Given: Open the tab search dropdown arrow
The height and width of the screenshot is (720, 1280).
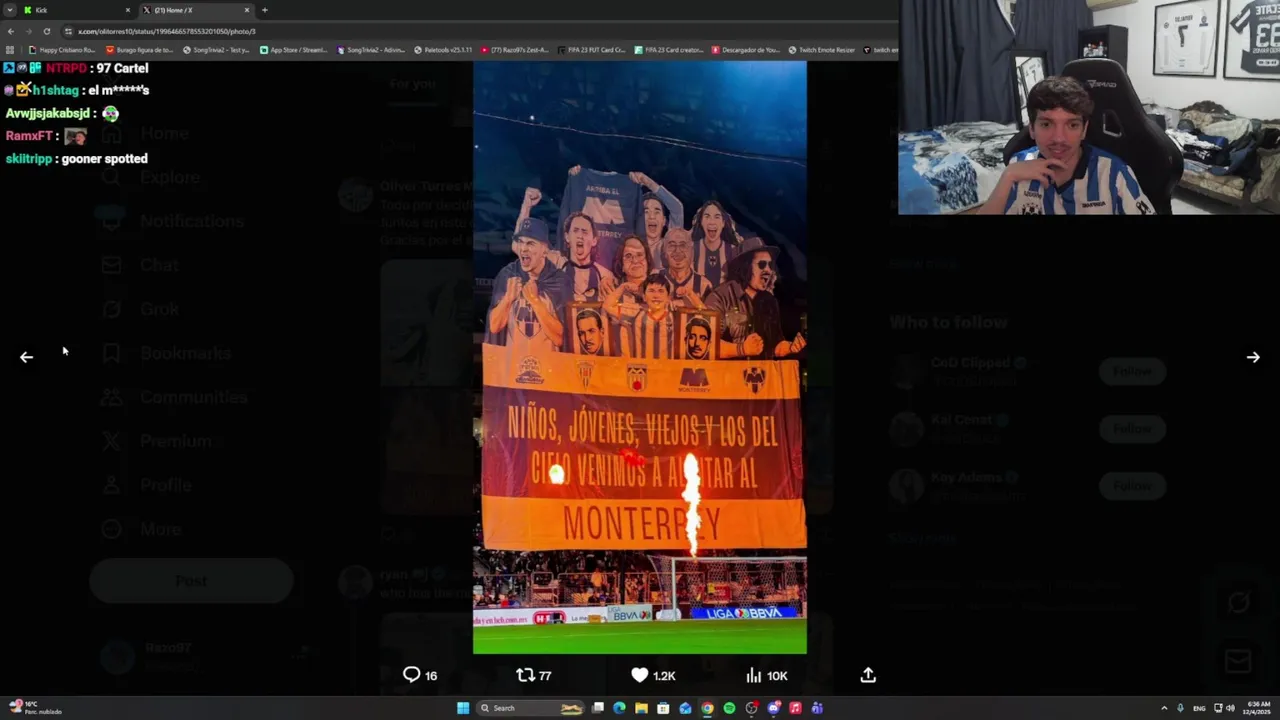Looking at the screenshot, I should point(10,10).
